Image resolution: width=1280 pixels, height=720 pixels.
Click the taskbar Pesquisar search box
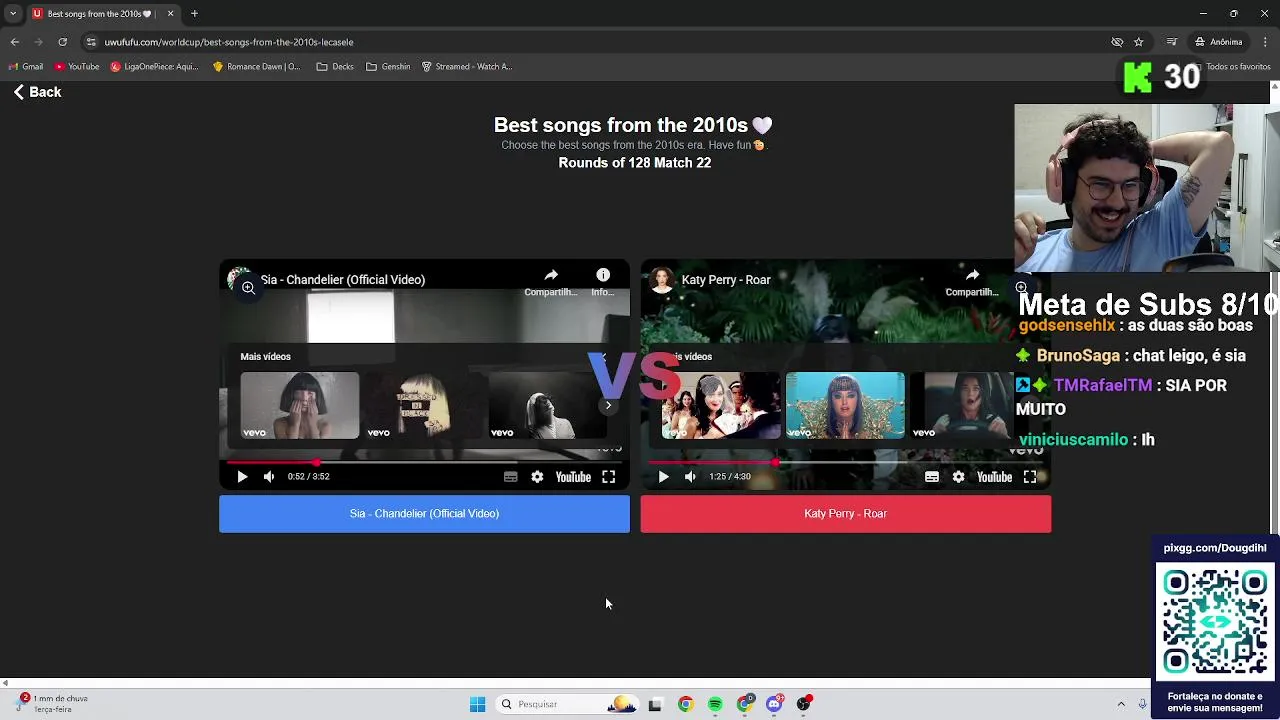tap(565, 704)
